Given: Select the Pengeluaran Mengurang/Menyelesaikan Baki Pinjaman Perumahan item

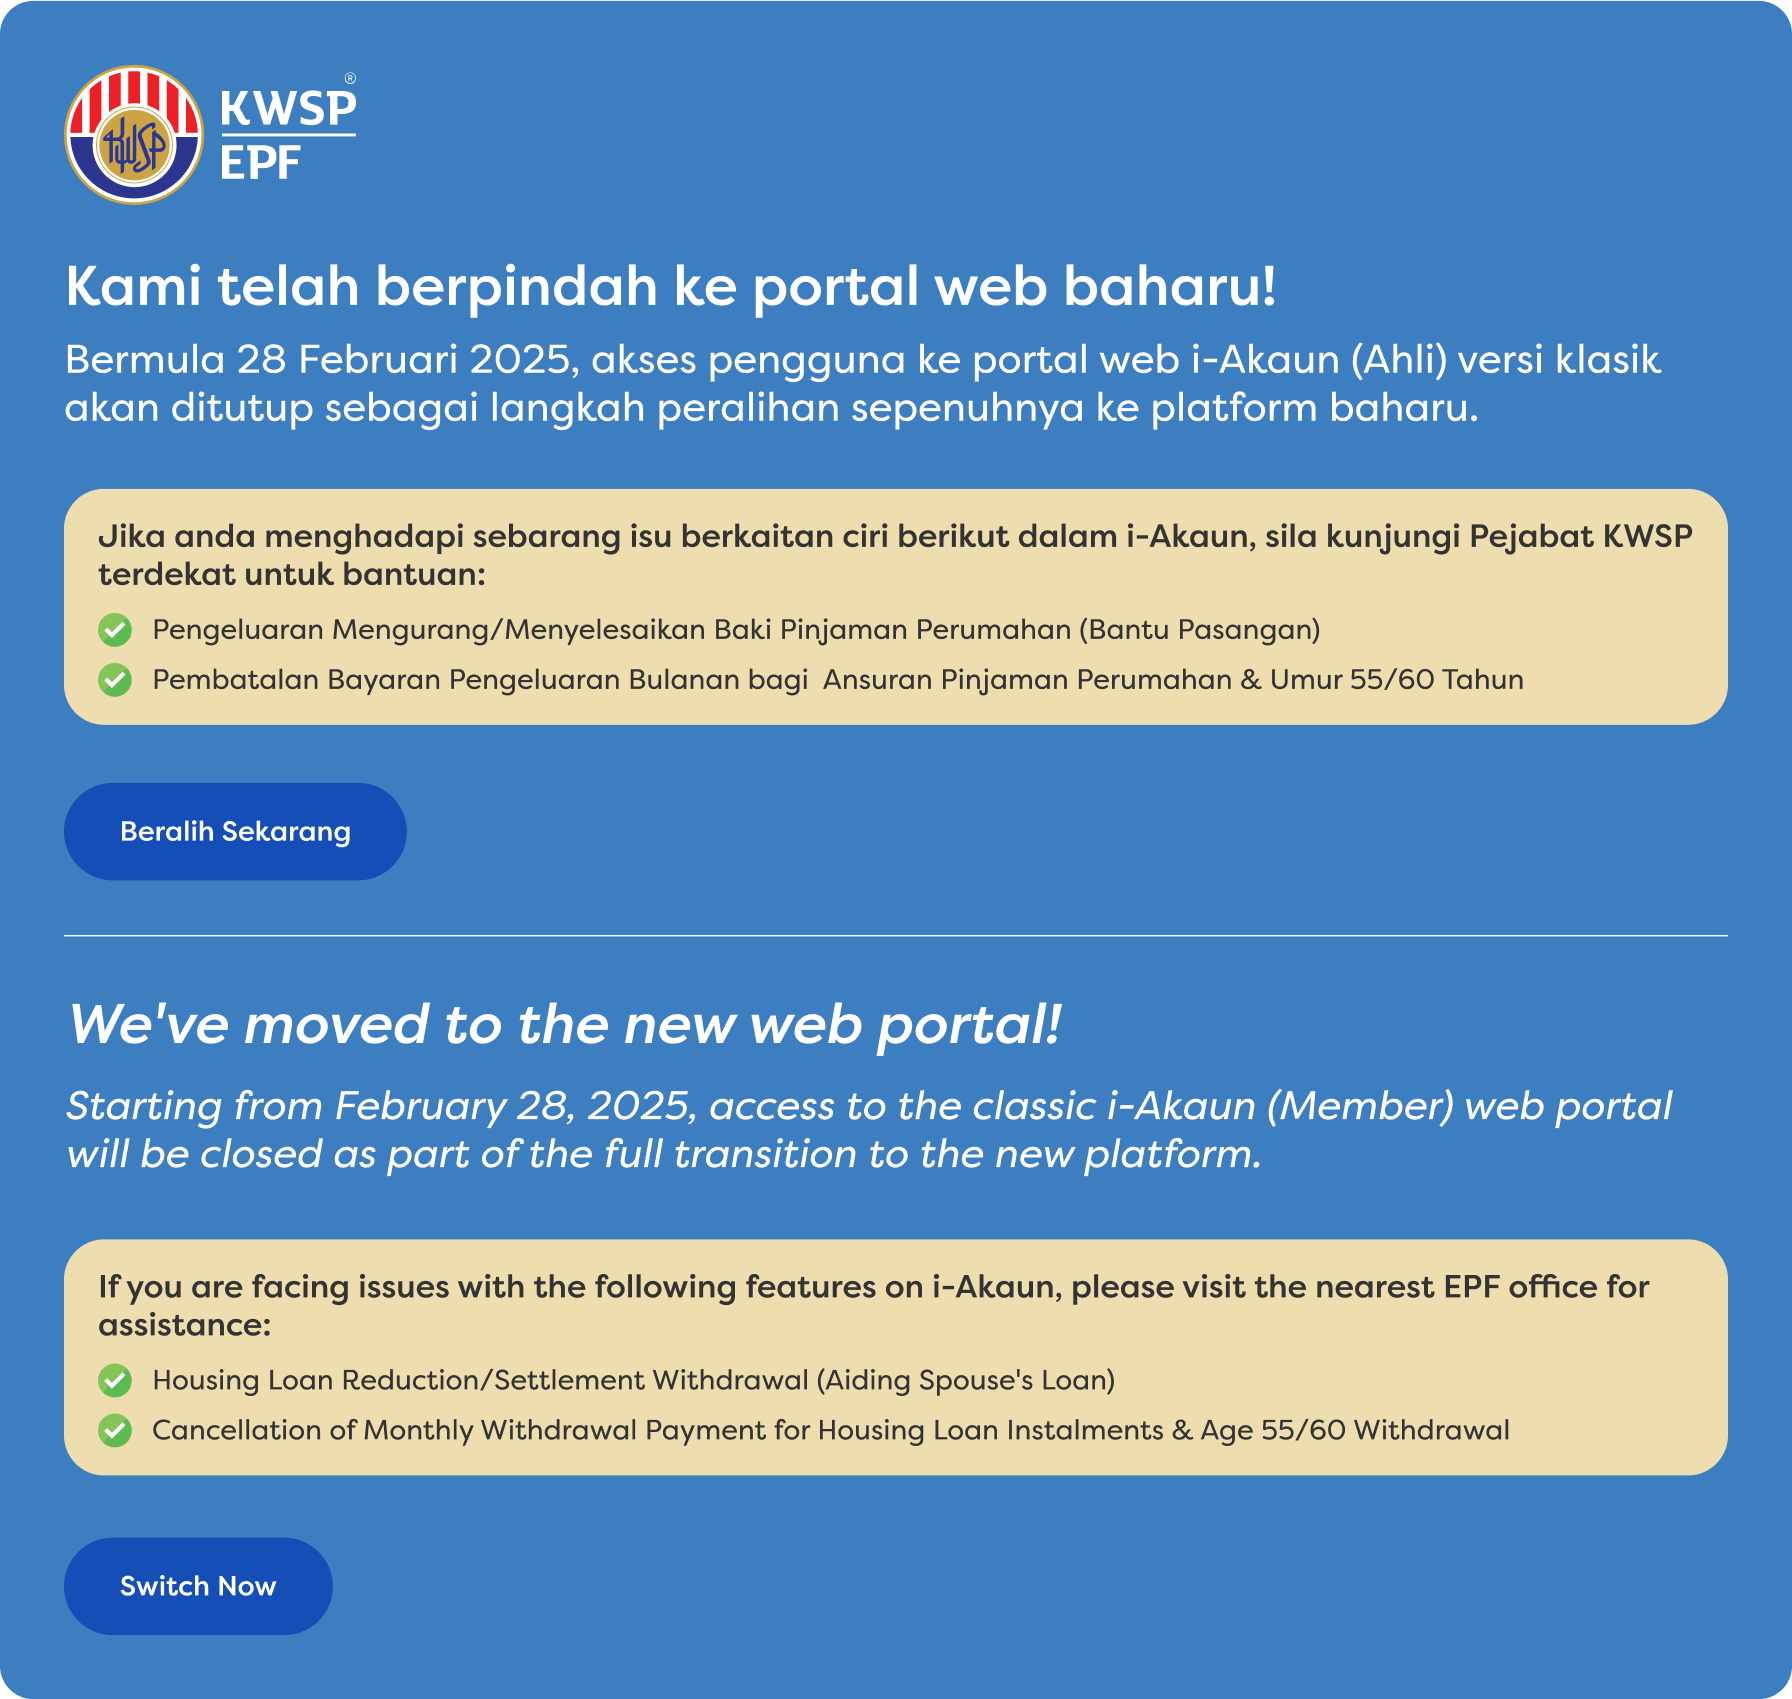Looking at the screenshot, I should (736, 630).
